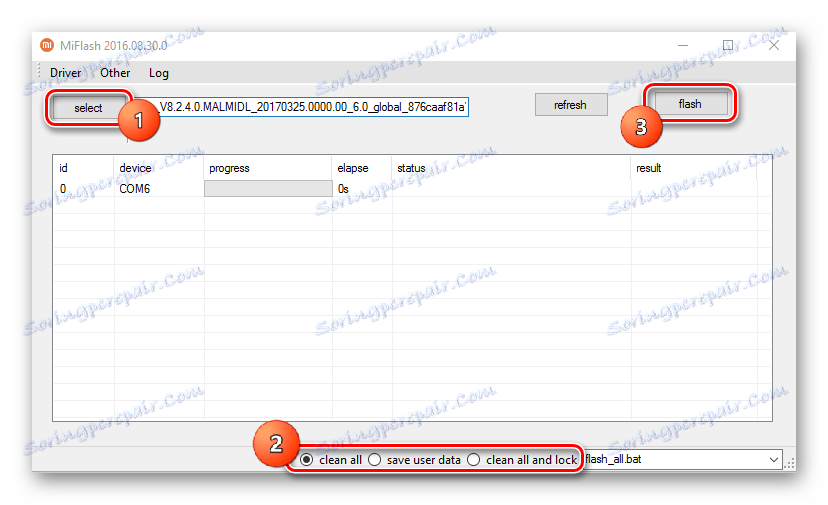Click the flash button
The height and width of the screenshot is (505, 828).
coord(690,104)
